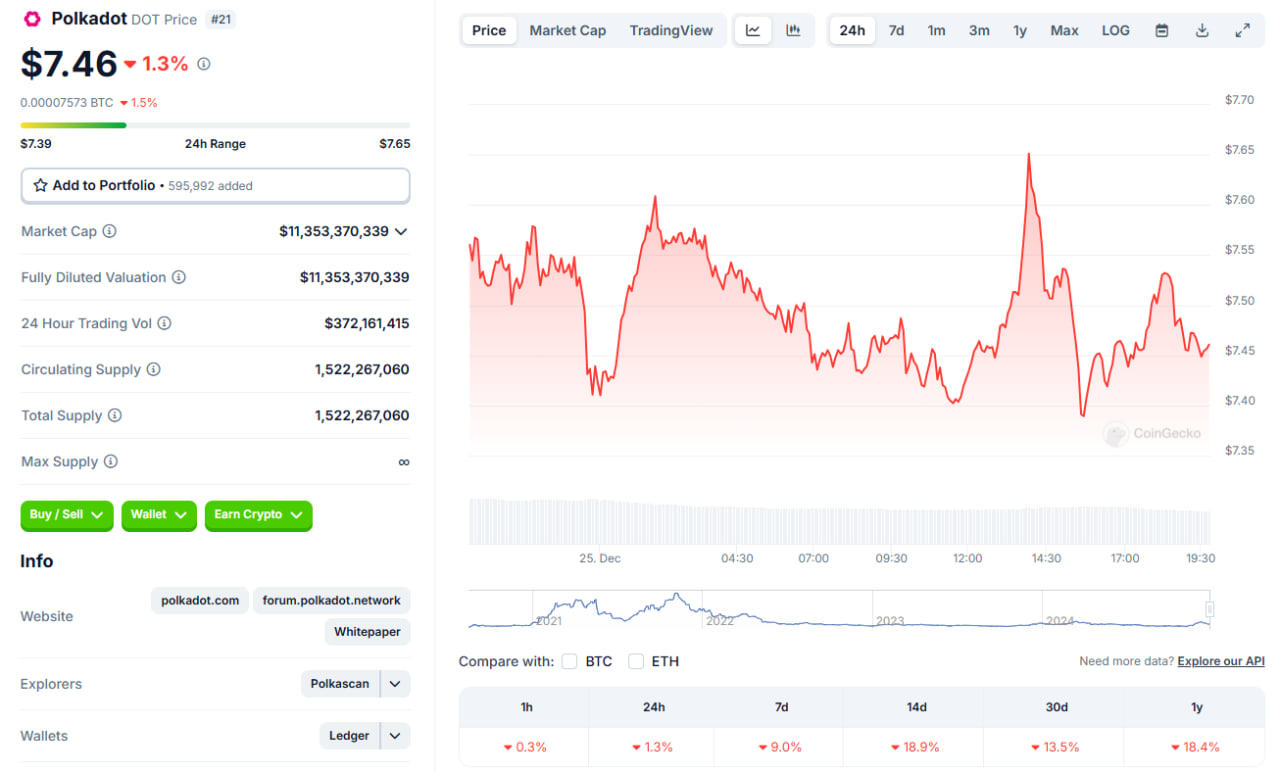Tick the BTC compare checkbox
1280x773 pixels.
click(569, 661)
